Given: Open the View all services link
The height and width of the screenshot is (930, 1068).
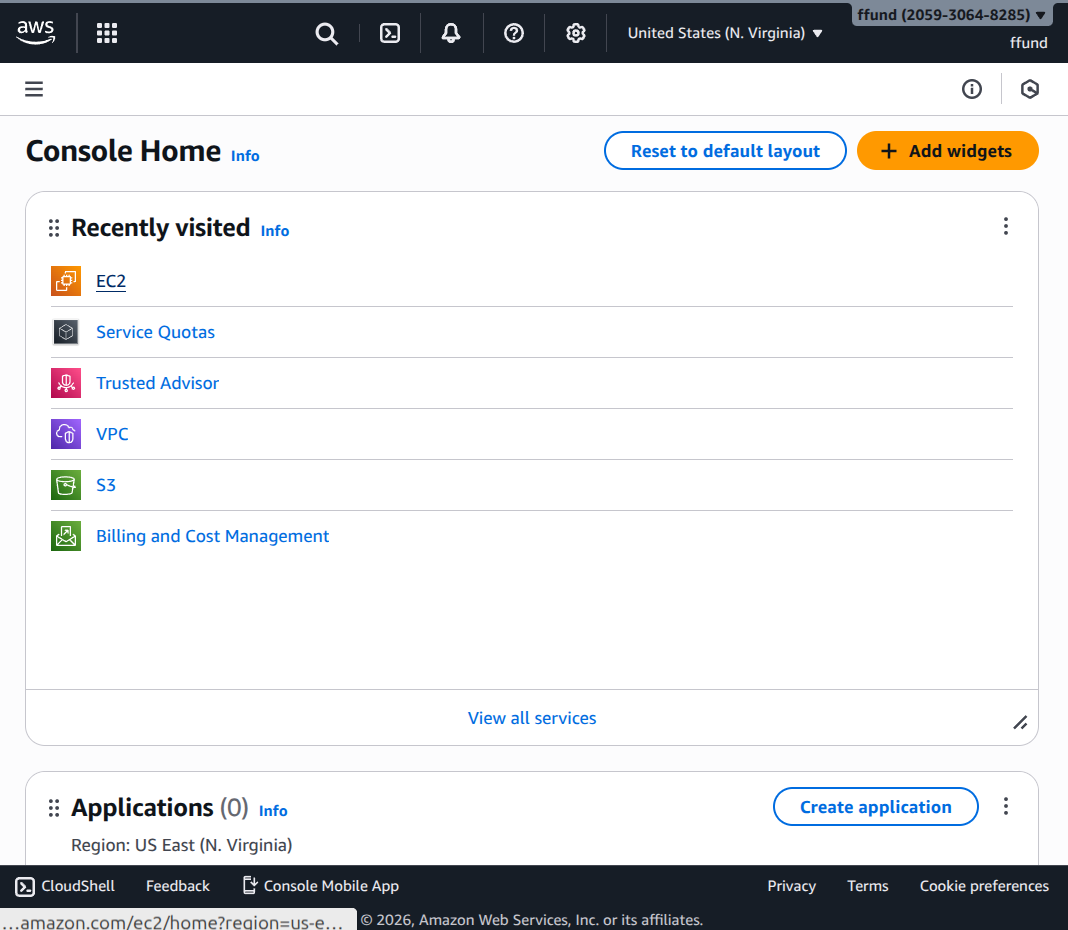Looking at the screenshot, I should (532, 718).
